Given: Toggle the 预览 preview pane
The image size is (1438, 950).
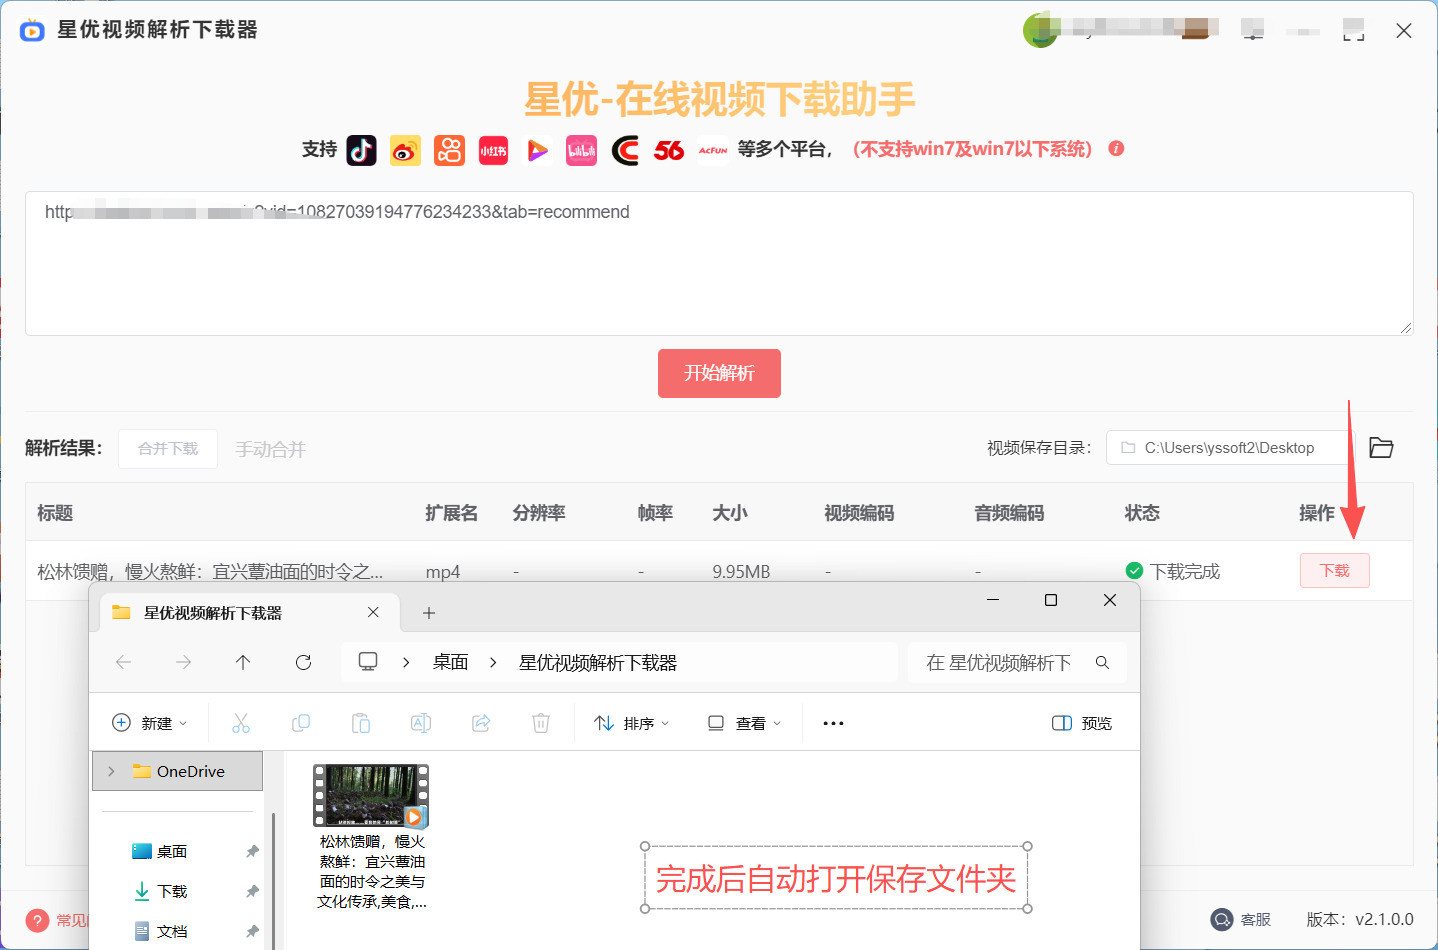Looking at the screenshot, I should click(1082, 723).
